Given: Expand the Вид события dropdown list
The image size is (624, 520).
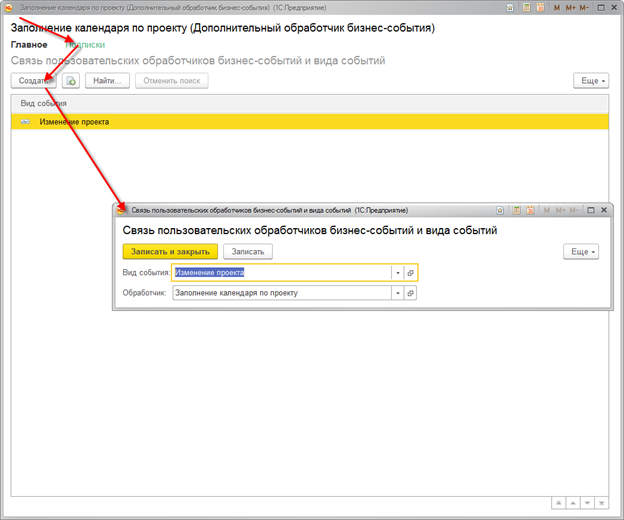Looking at the screenshot, I should 397,272.
